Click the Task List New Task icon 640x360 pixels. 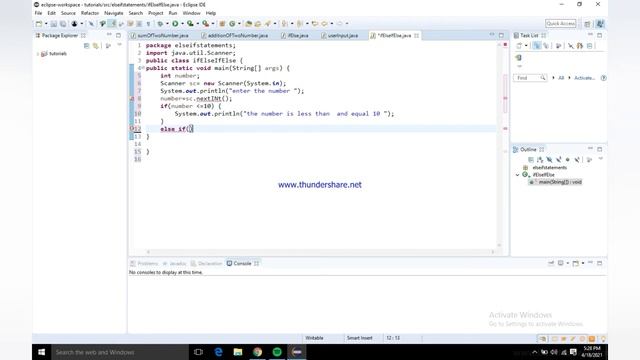coord(519,46)
